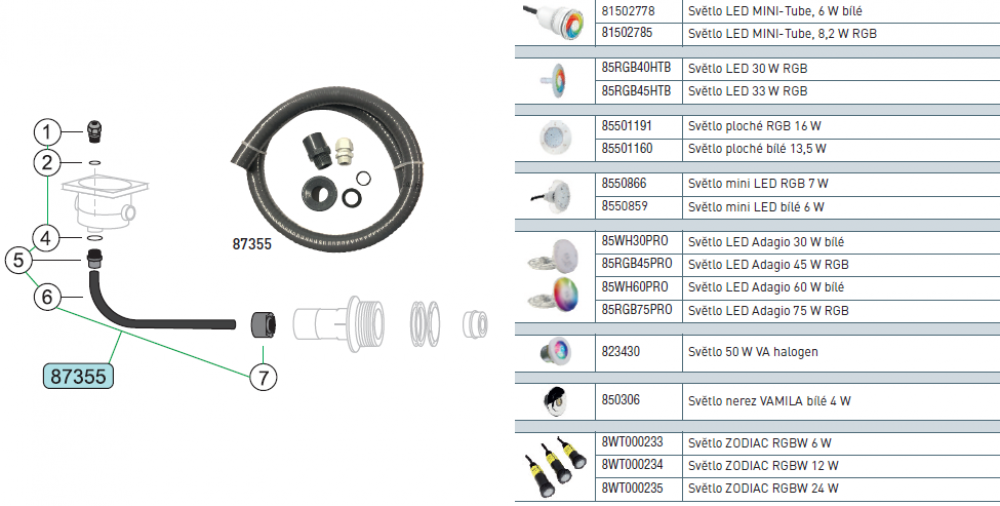Select the VAMILA stainless light thumbnail
This screenshot has width=1000, height=506.
[554, 401]
